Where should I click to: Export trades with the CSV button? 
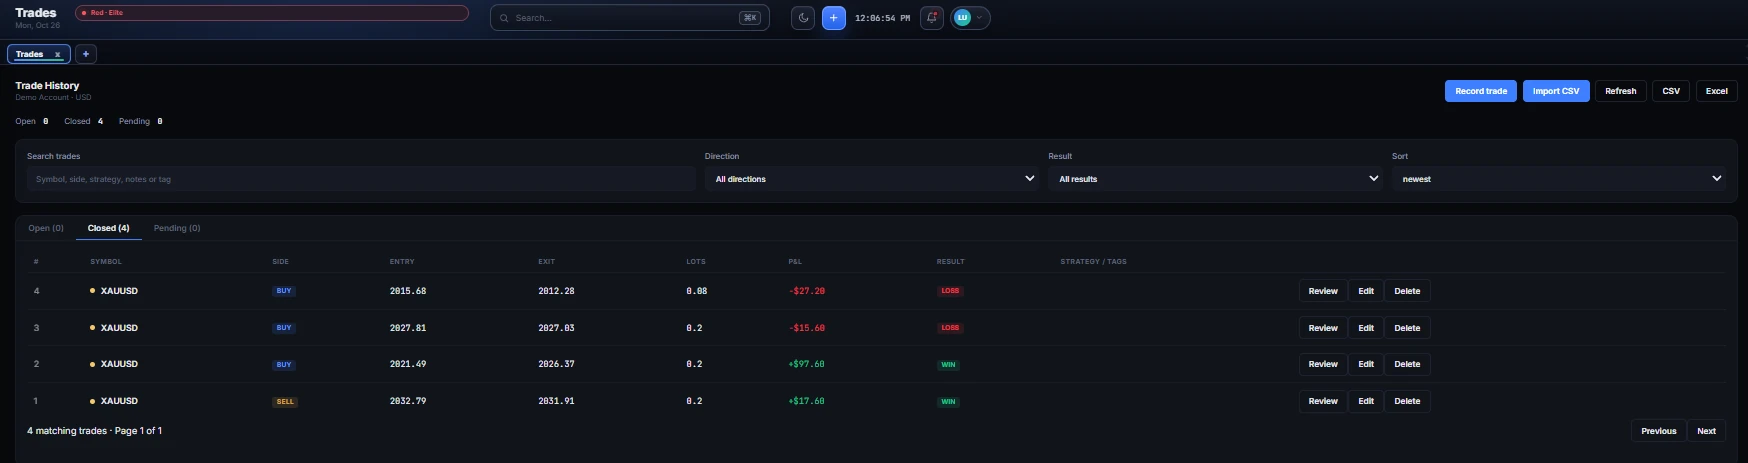point(1671,91)
